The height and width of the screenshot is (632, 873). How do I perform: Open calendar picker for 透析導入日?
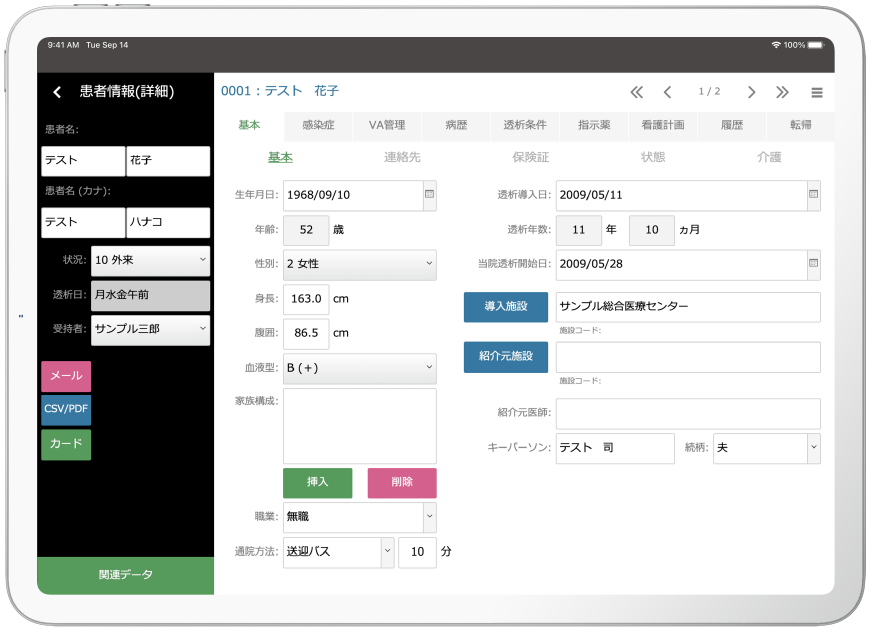click(x=813, y=195)
